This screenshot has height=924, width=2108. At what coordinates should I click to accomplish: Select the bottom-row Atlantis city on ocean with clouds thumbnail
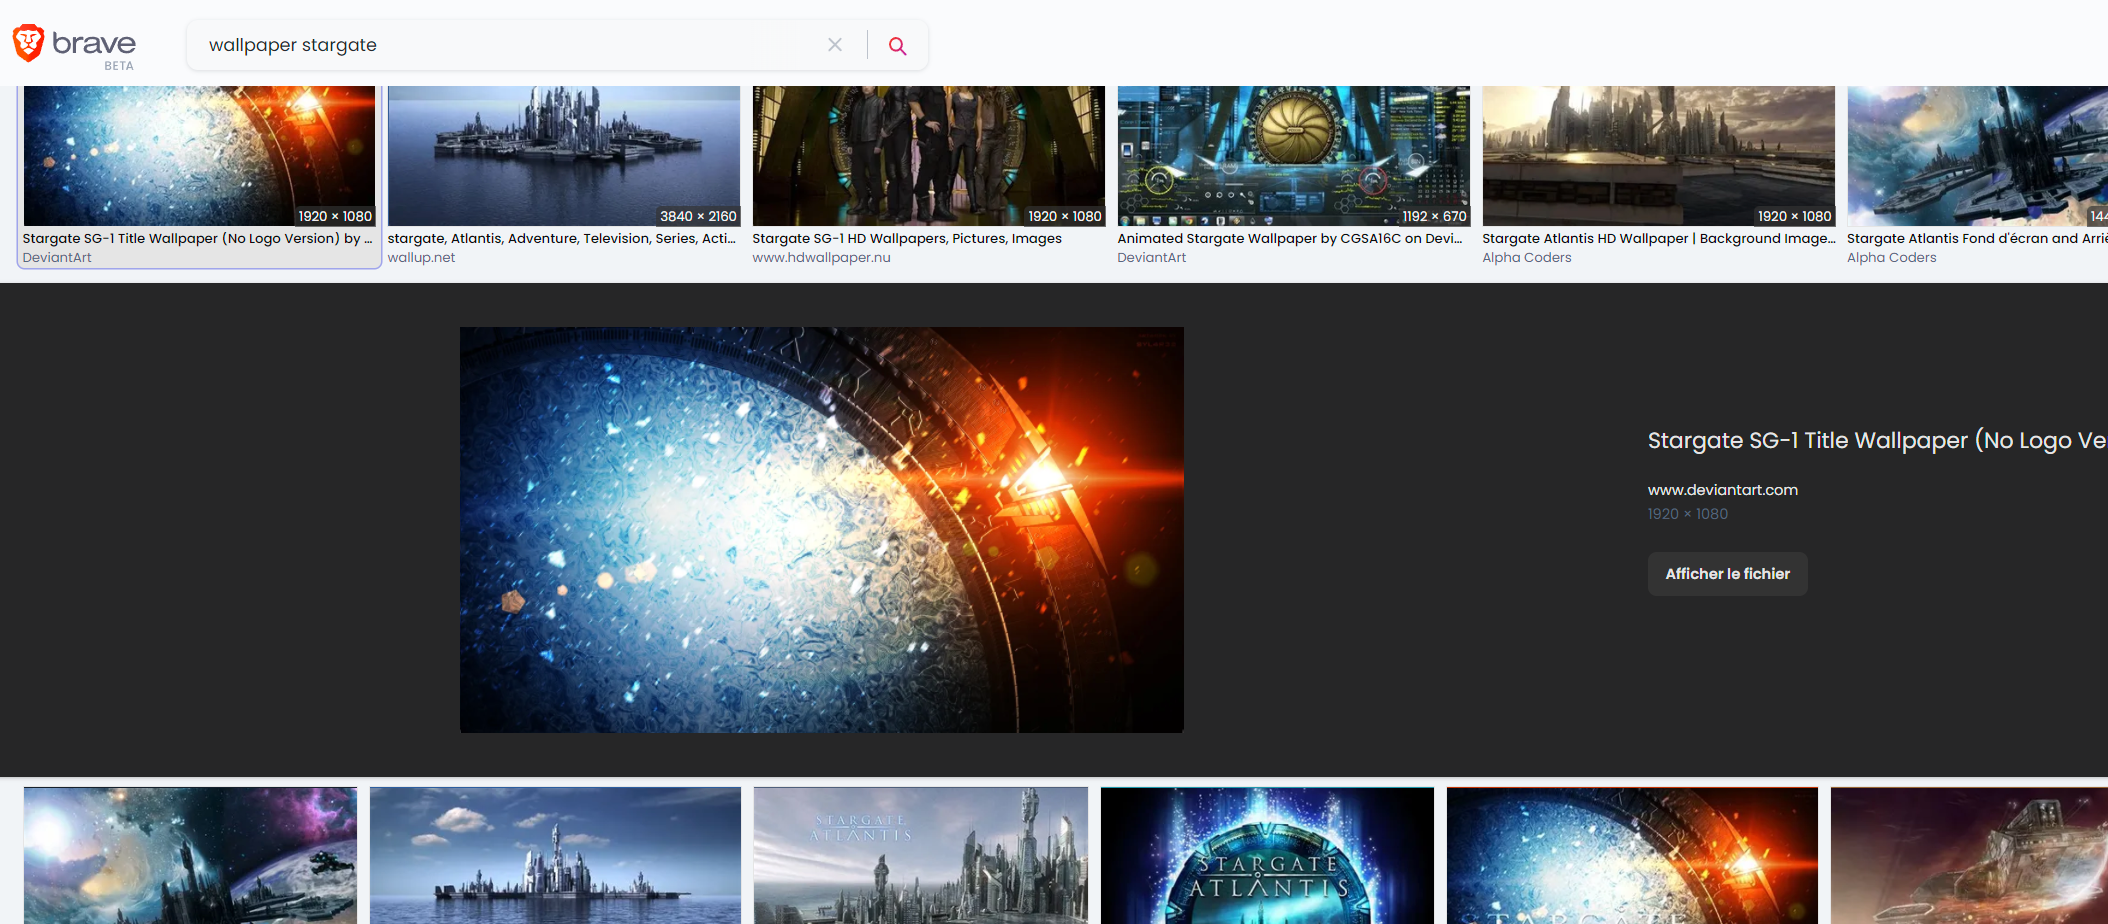[x=555, y=855]
